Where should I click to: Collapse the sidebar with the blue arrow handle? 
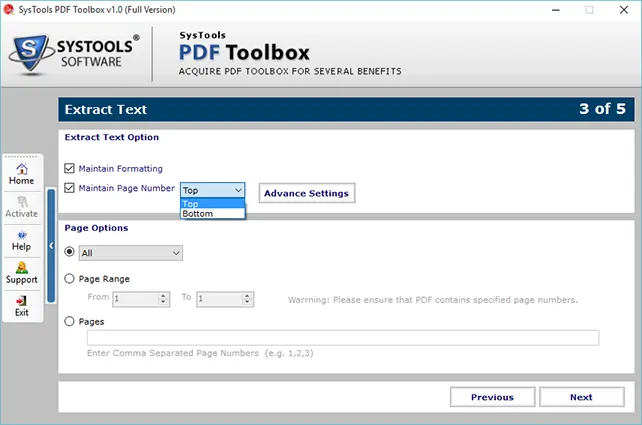click(x=51, y=246)
